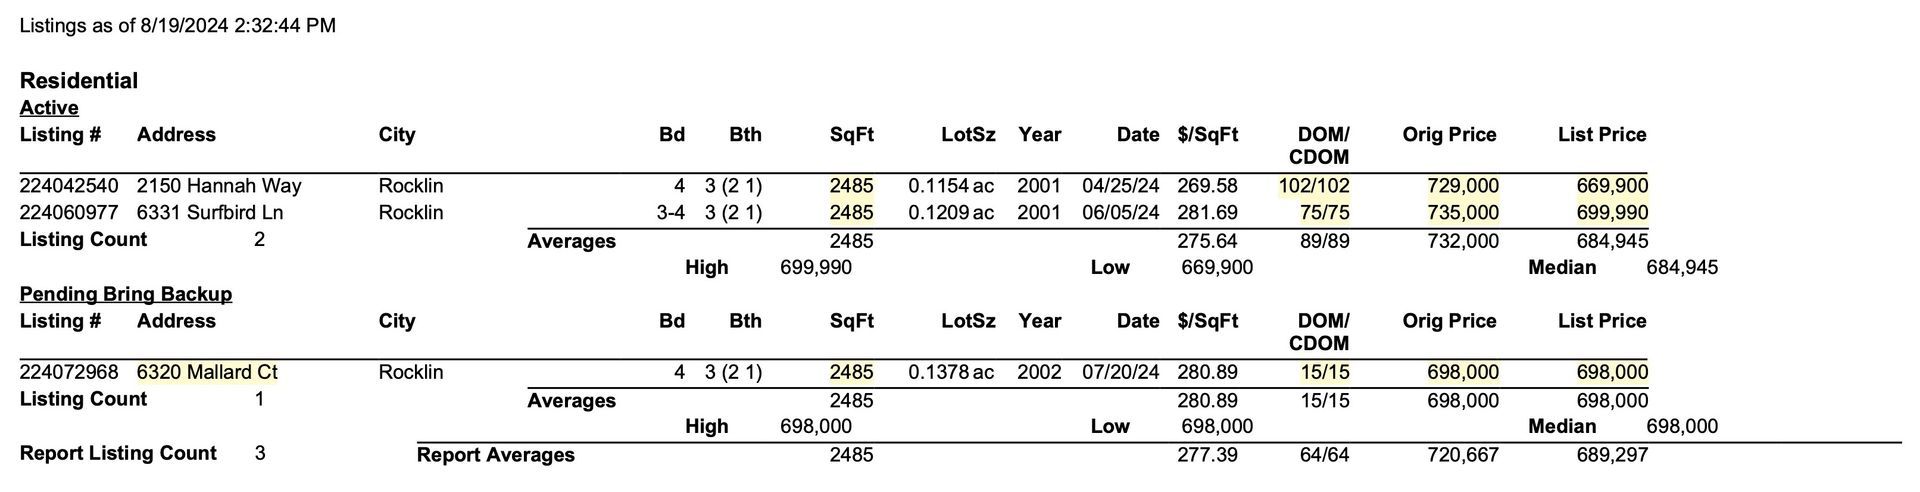
Task: Click the Active table's SqFt column header
Action: (x=851, y=135)
